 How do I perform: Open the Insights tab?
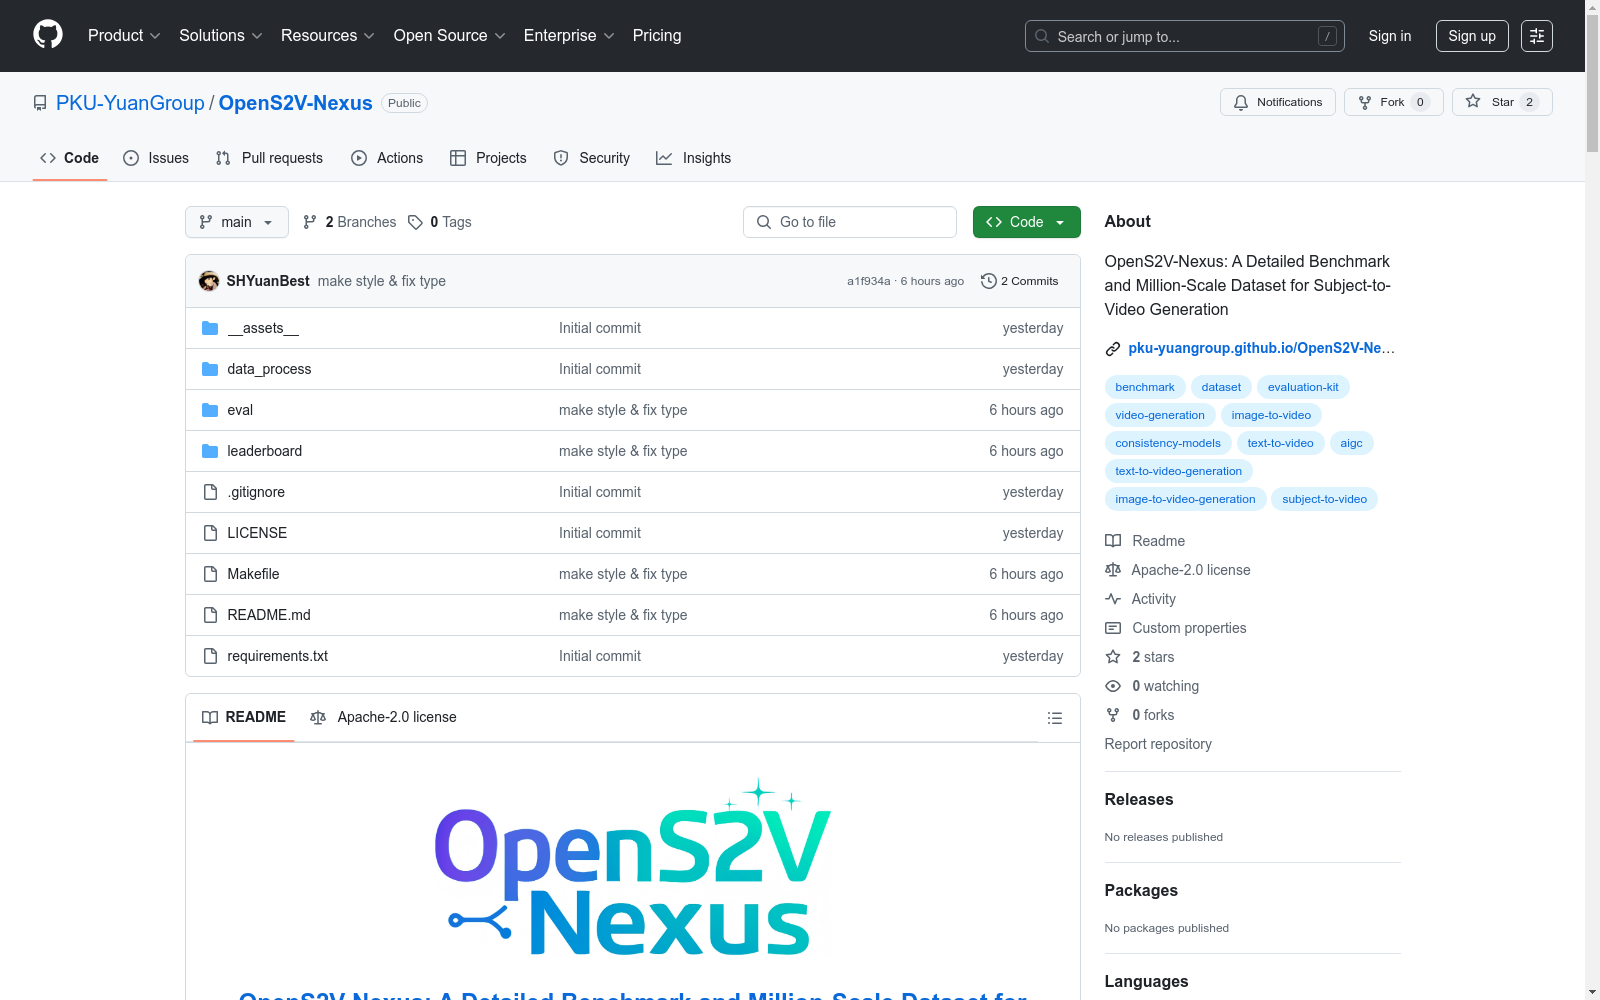(x=694, y=158)
